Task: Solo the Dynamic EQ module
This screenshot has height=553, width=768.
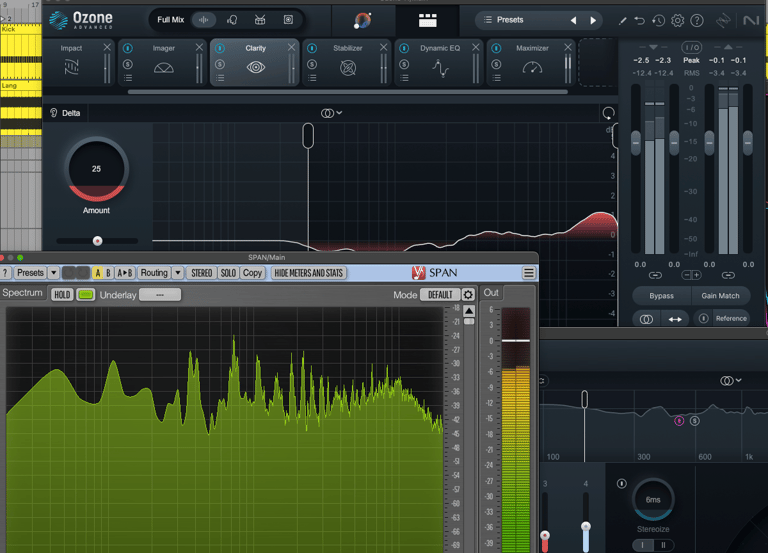Action: pos(404,64)
